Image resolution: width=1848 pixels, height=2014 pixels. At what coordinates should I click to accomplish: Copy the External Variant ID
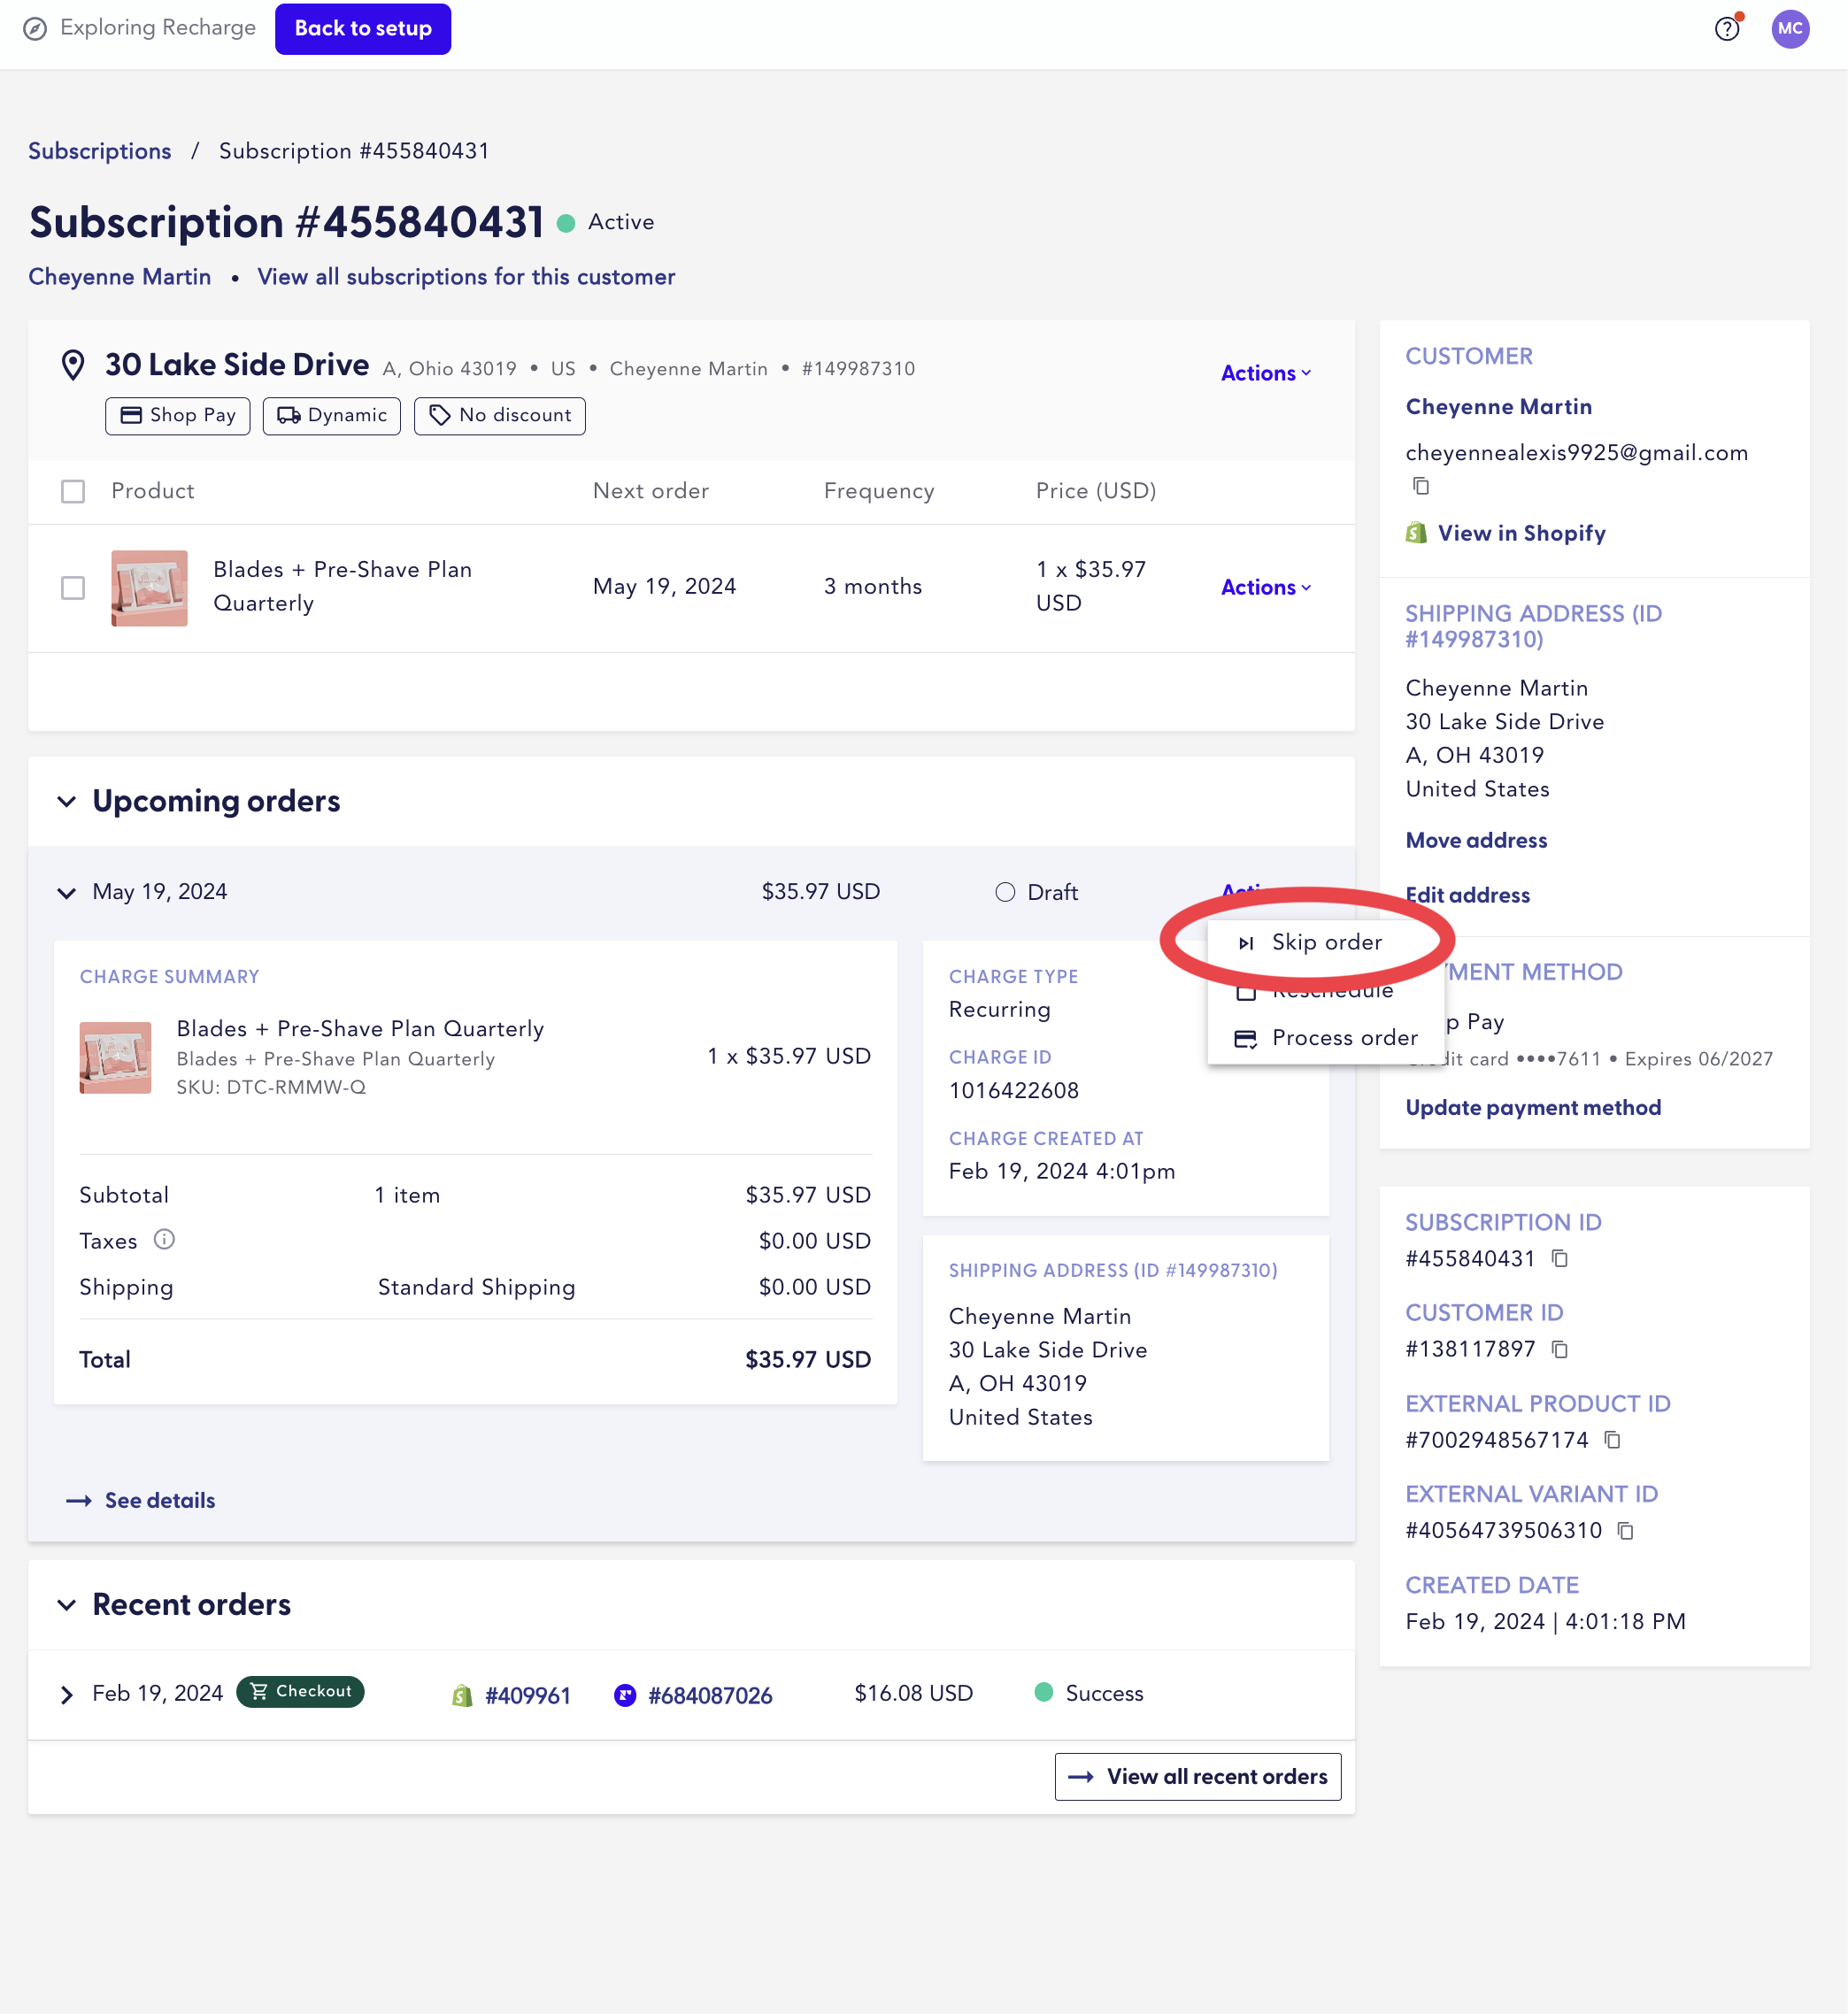click(1627, 1531)
